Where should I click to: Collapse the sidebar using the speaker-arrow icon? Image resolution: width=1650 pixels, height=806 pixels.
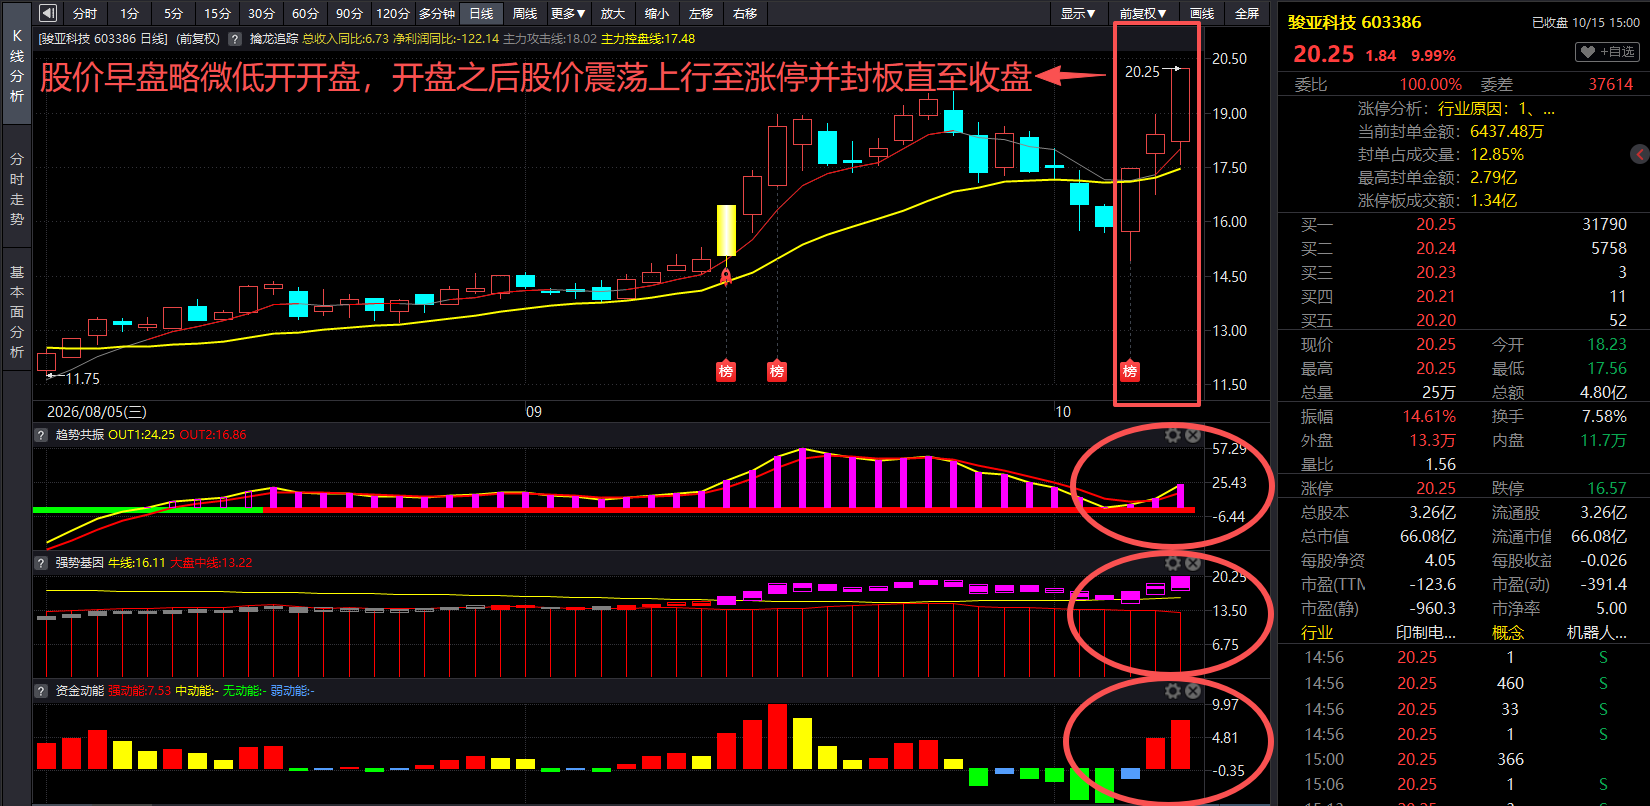(x=47, y=13)
